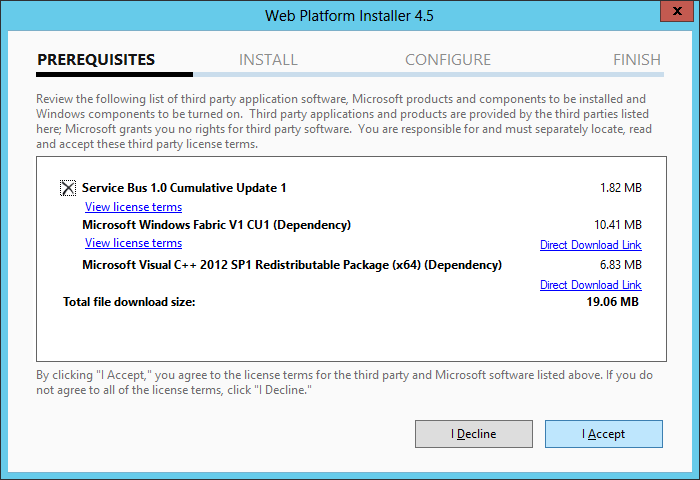Click the step progress bar under the headers
This screenshot has width=700, height=480.
pyautogui.click(x=350, y=75)
